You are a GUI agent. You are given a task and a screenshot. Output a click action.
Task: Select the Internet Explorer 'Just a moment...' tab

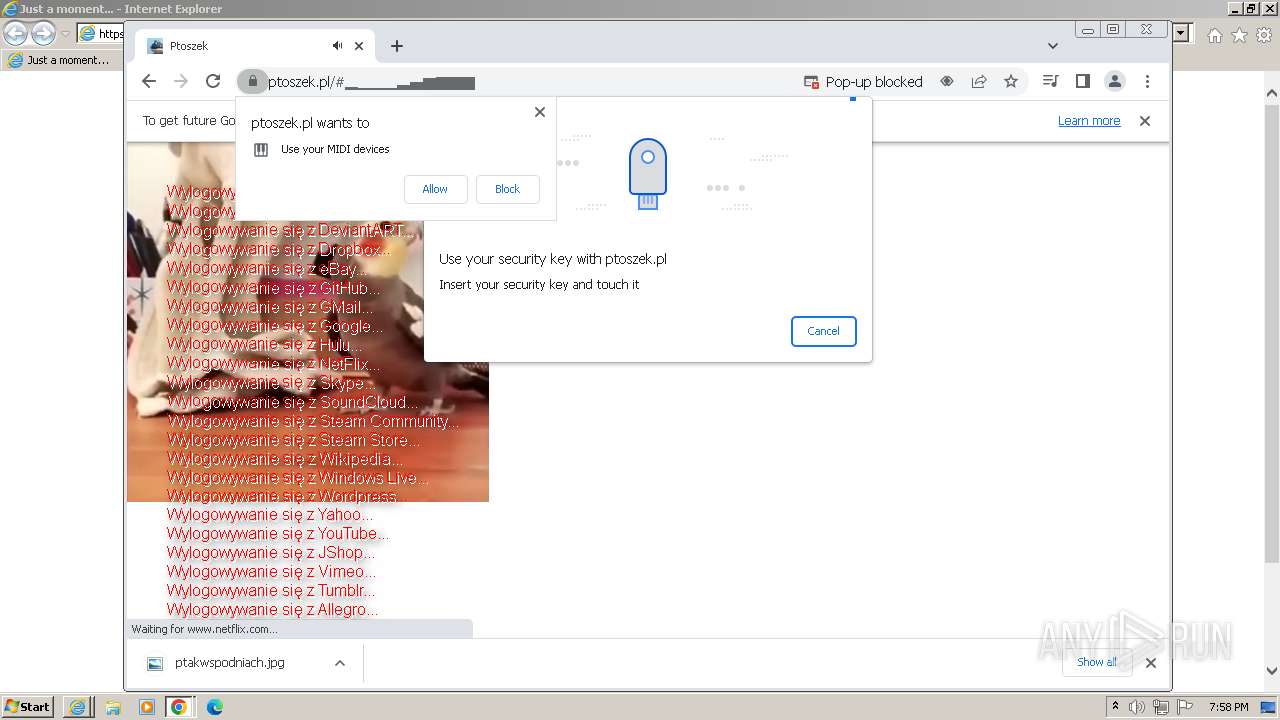[60, 60]
